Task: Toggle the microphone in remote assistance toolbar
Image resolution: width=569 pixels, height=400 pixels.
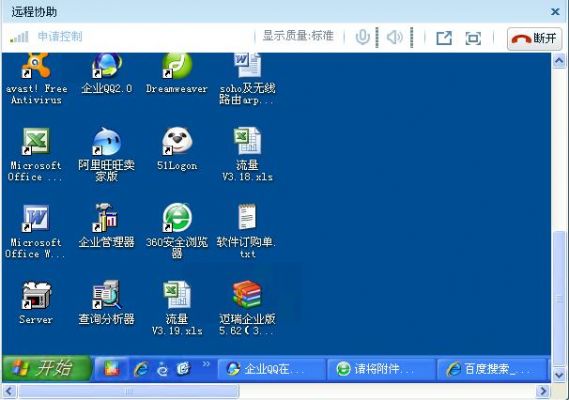Action: (x=363, y=37)
